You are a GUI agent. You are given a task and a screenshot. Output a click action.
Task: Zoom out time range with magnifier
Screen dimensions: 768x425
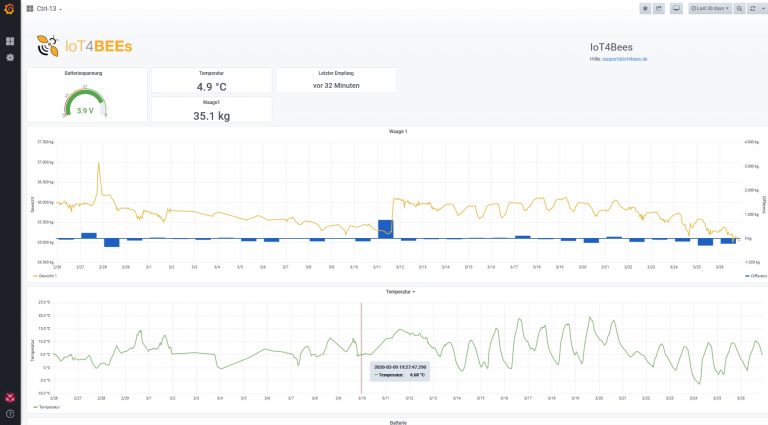(739, 8)
